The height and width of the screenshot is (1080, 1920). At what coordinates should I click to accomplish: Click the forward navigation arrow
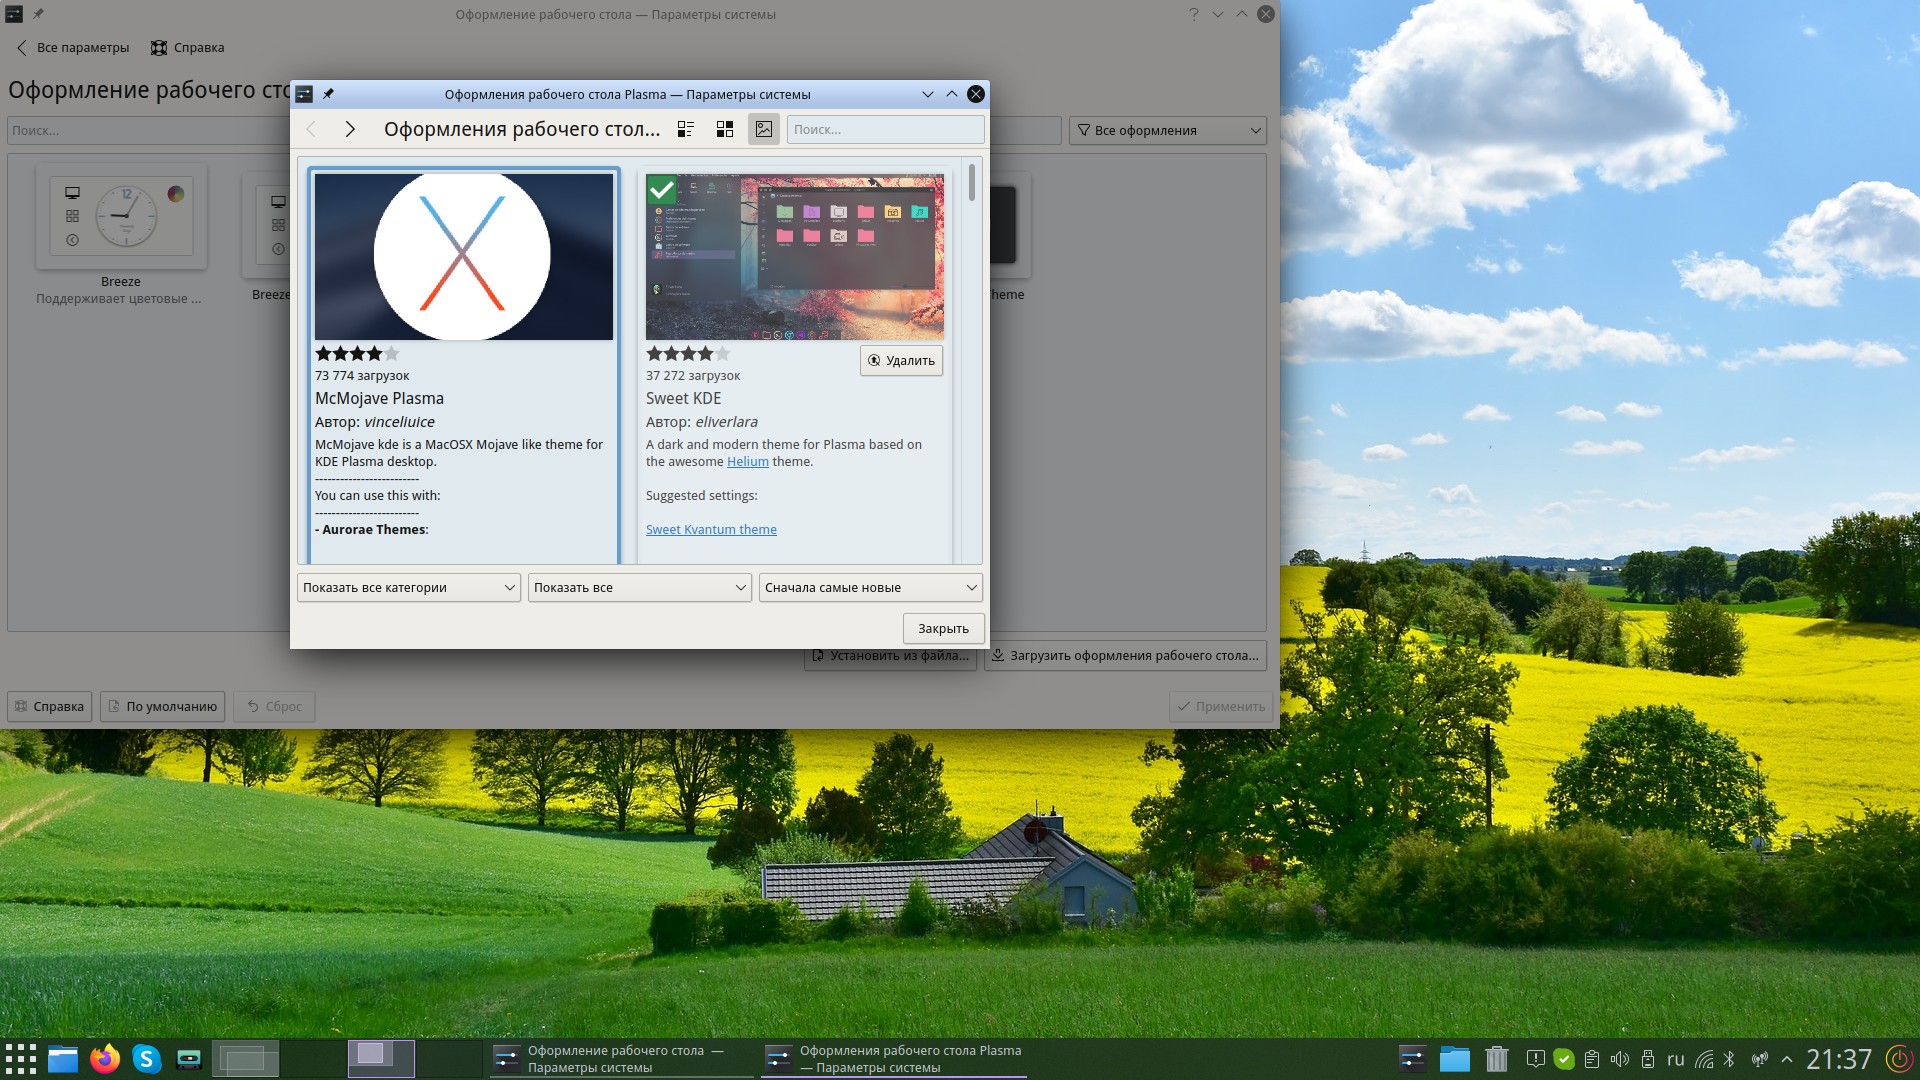tap(349, 129)
